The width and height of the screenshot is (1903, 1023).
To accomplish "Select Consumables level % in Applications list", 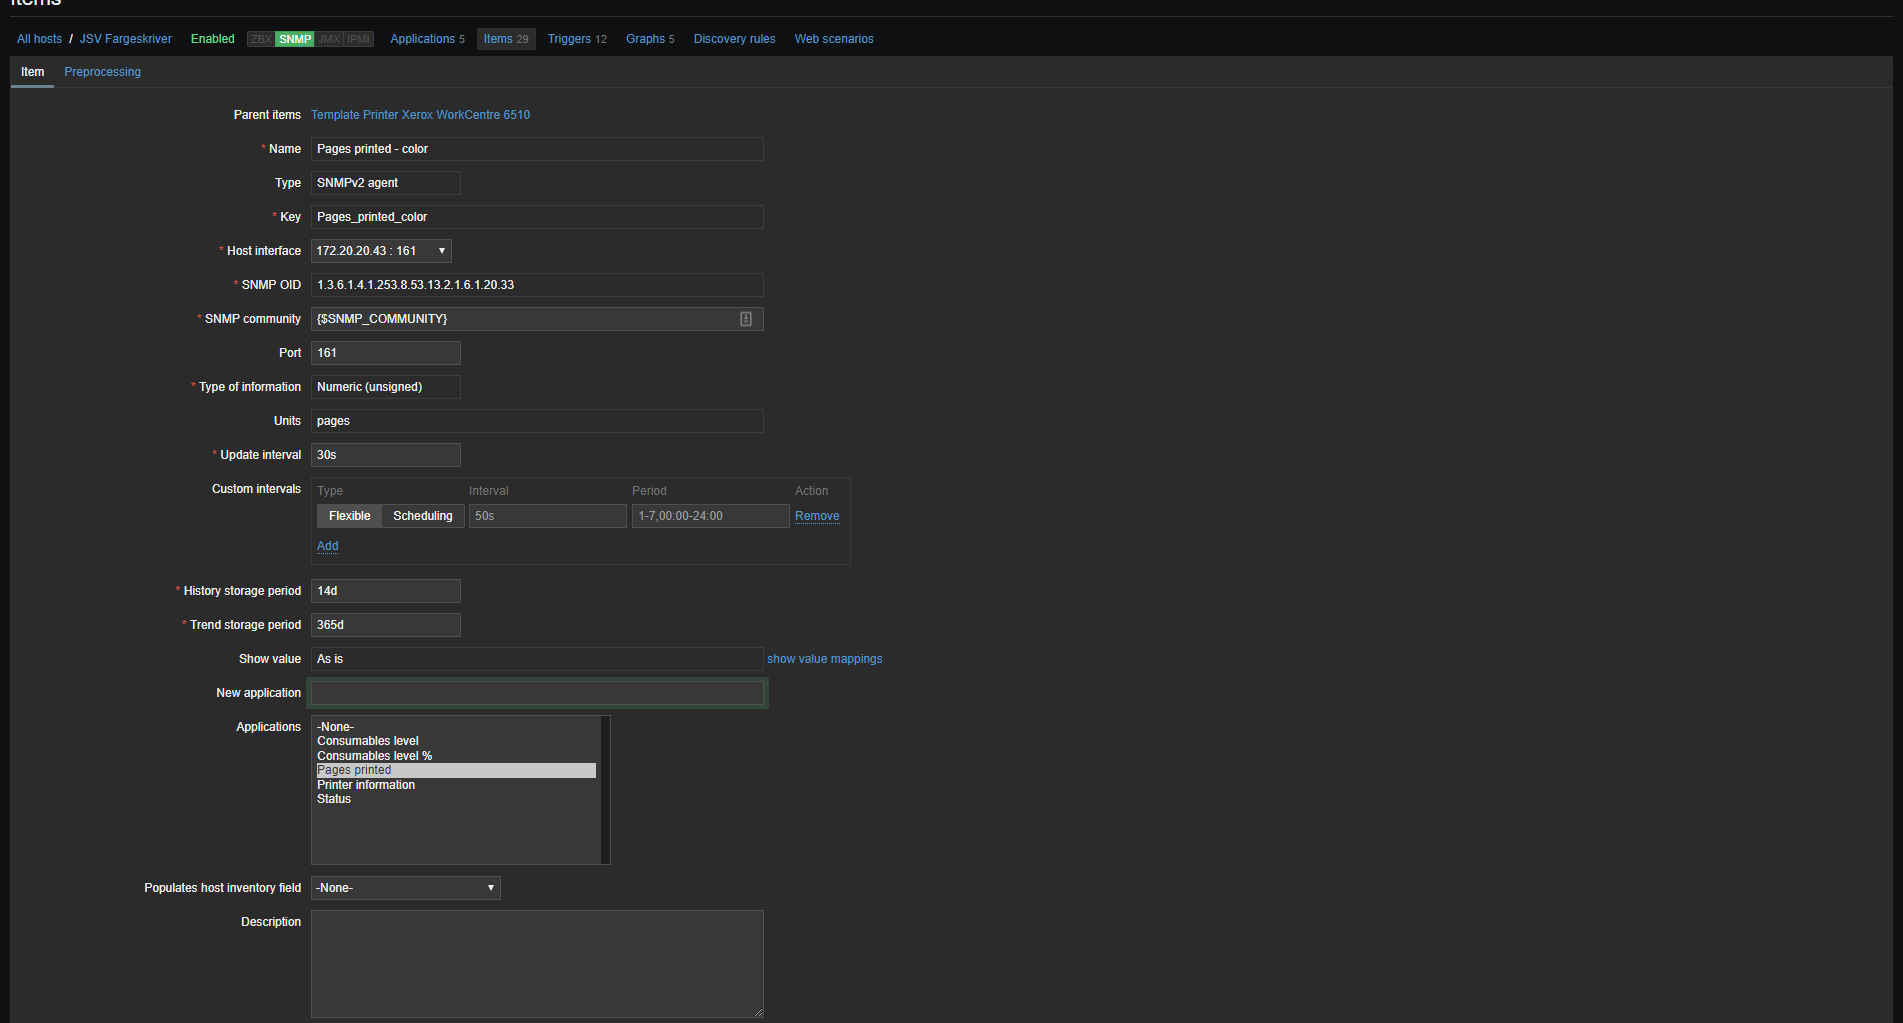I will (374, 756).
